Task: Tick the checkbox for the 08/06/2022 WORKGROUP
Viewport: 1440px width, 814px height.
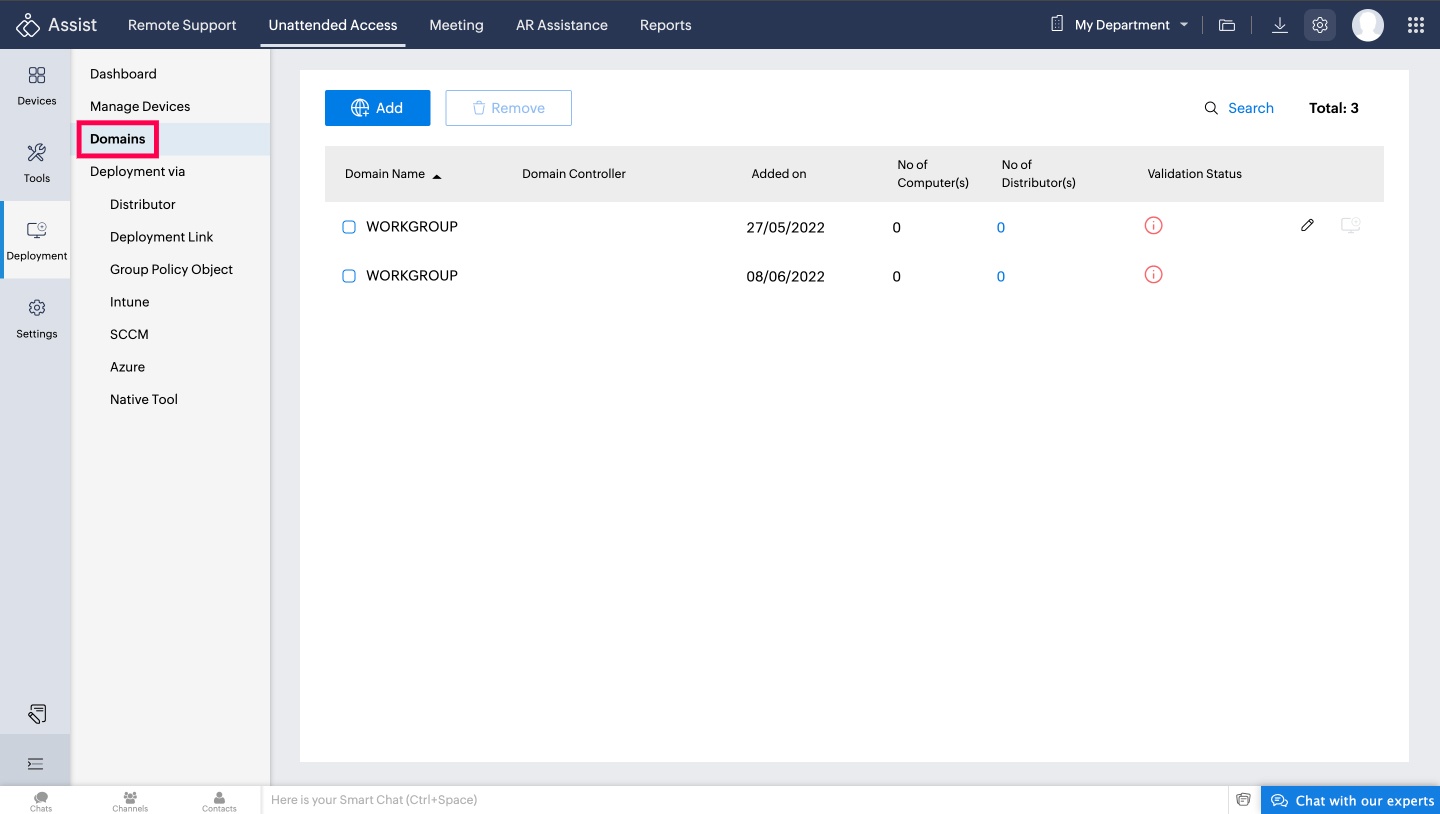Action: coord(349,276)
